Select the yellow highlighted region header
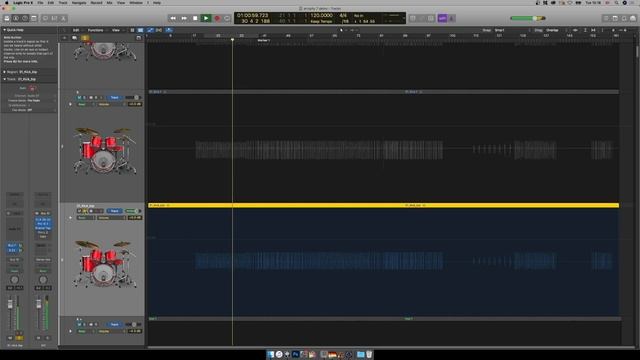640x360 pixels. click(383, 205)
